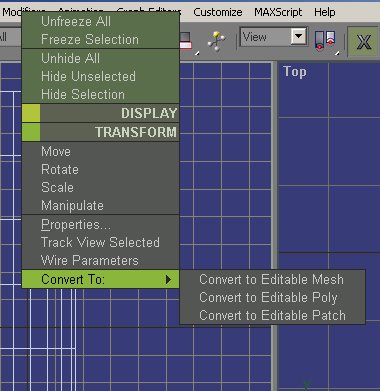Click the Top viewport label
This screenshot has width=380, height=391.
coord(295,72)
